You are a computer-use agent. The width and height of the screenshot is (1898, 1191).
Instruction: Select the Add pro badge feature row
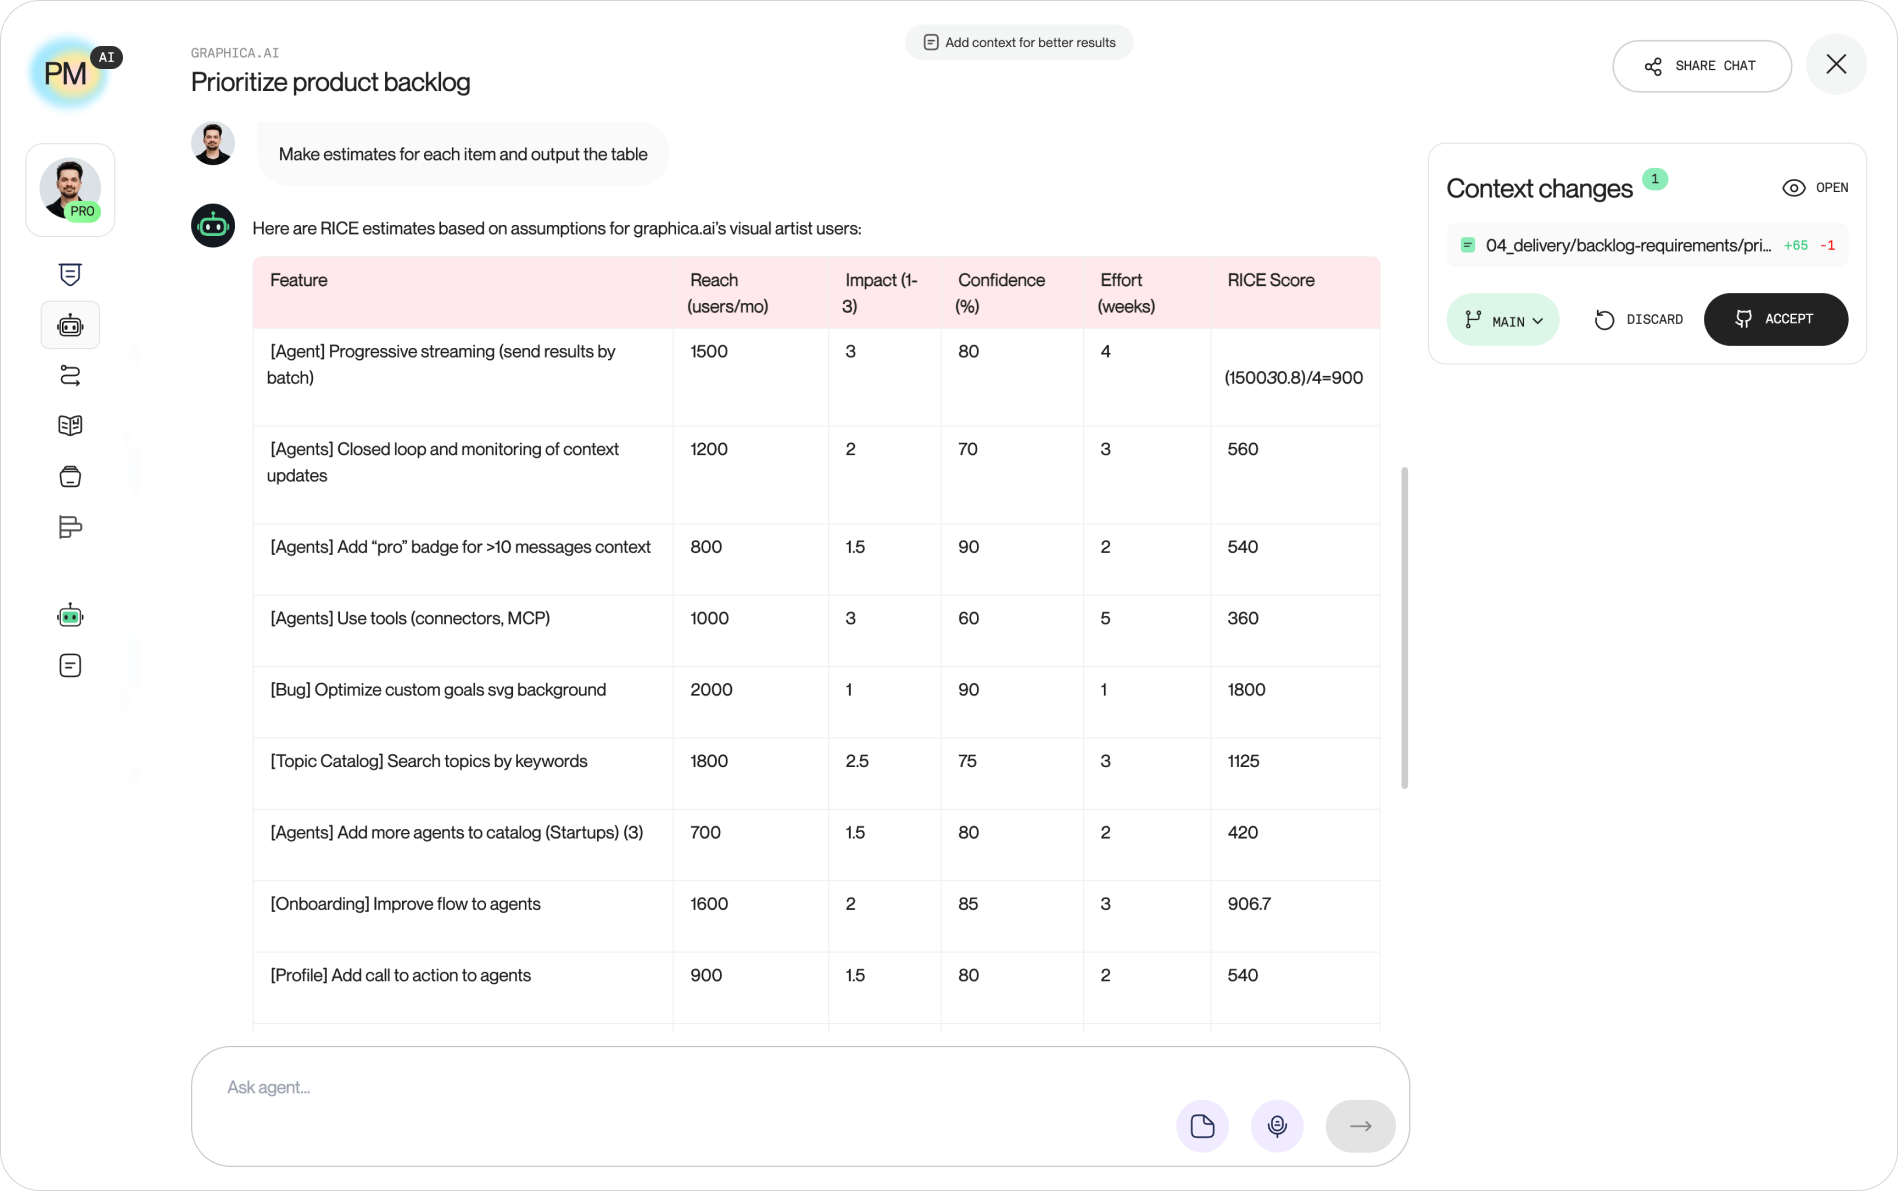(x=817, y=560)
